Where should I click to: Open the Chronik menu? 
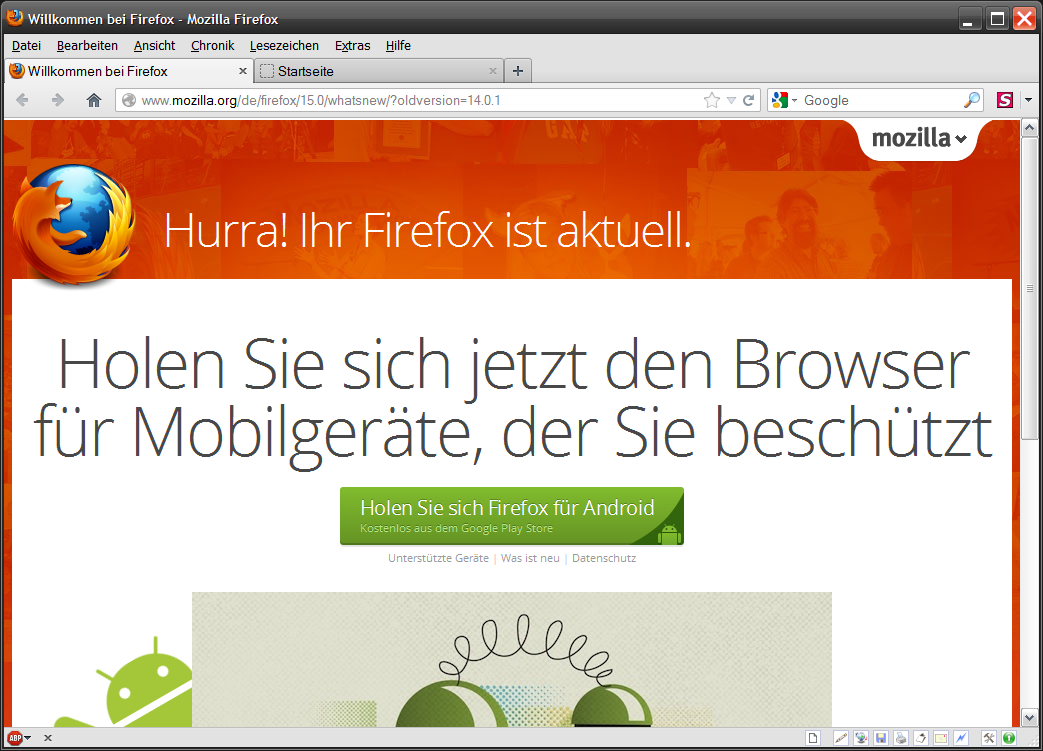point(212,45)
